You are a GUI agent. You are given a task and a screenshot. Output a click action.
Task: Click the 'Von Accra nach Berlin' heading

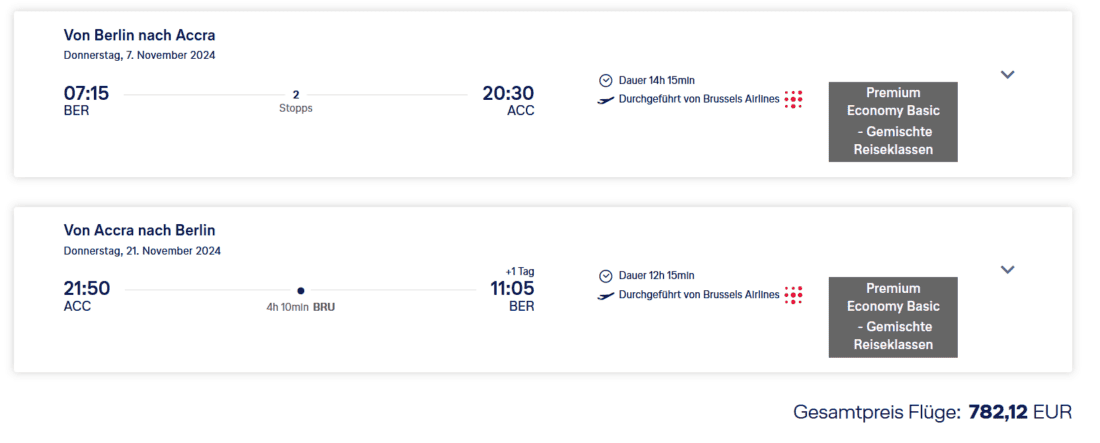(x=139, y=230)
